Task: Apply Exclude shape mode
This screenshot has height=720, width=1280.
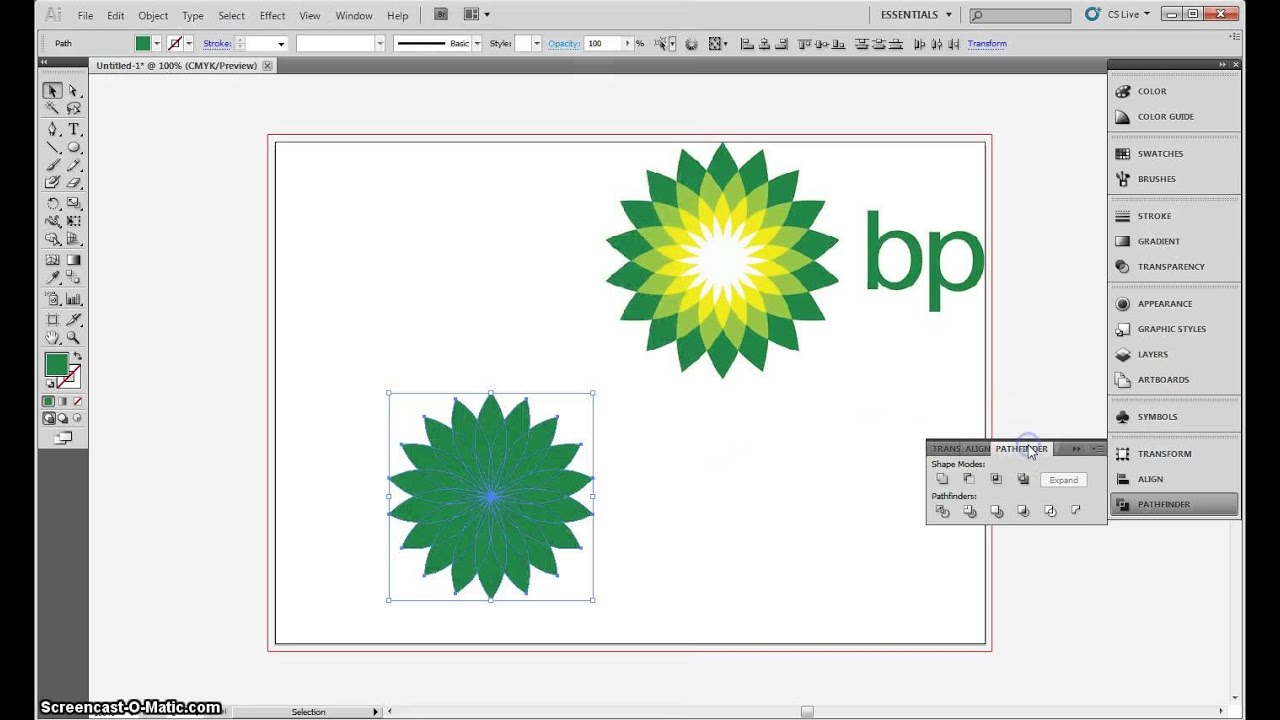Action: (1023, 480)
